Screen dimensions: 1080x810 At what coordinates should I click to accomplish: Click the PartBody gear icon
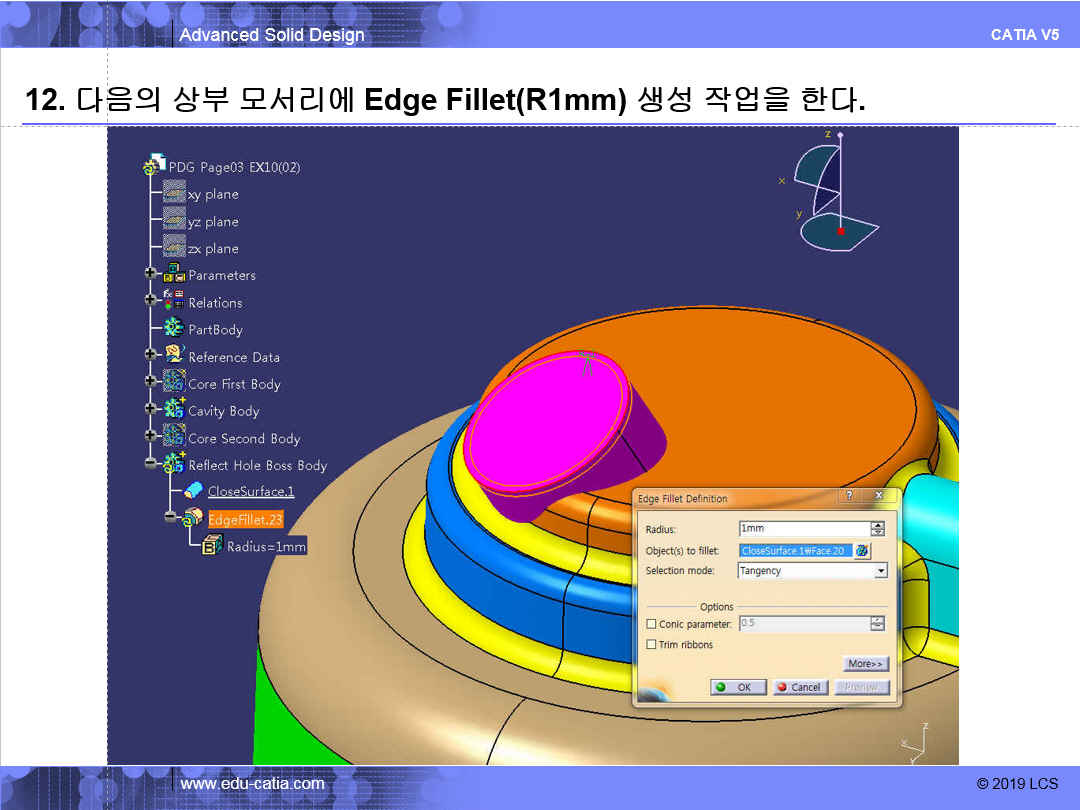coord(174,329)
